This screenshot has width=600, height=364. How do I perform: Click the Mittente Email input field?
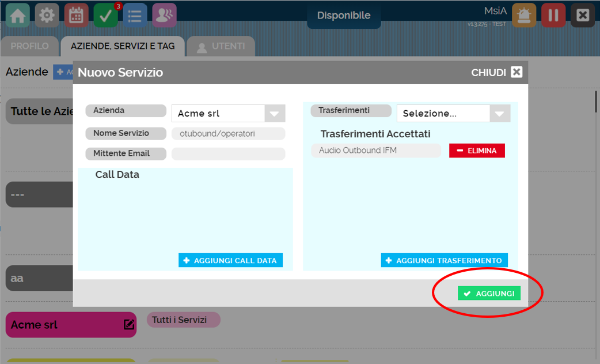pos(228,153)
